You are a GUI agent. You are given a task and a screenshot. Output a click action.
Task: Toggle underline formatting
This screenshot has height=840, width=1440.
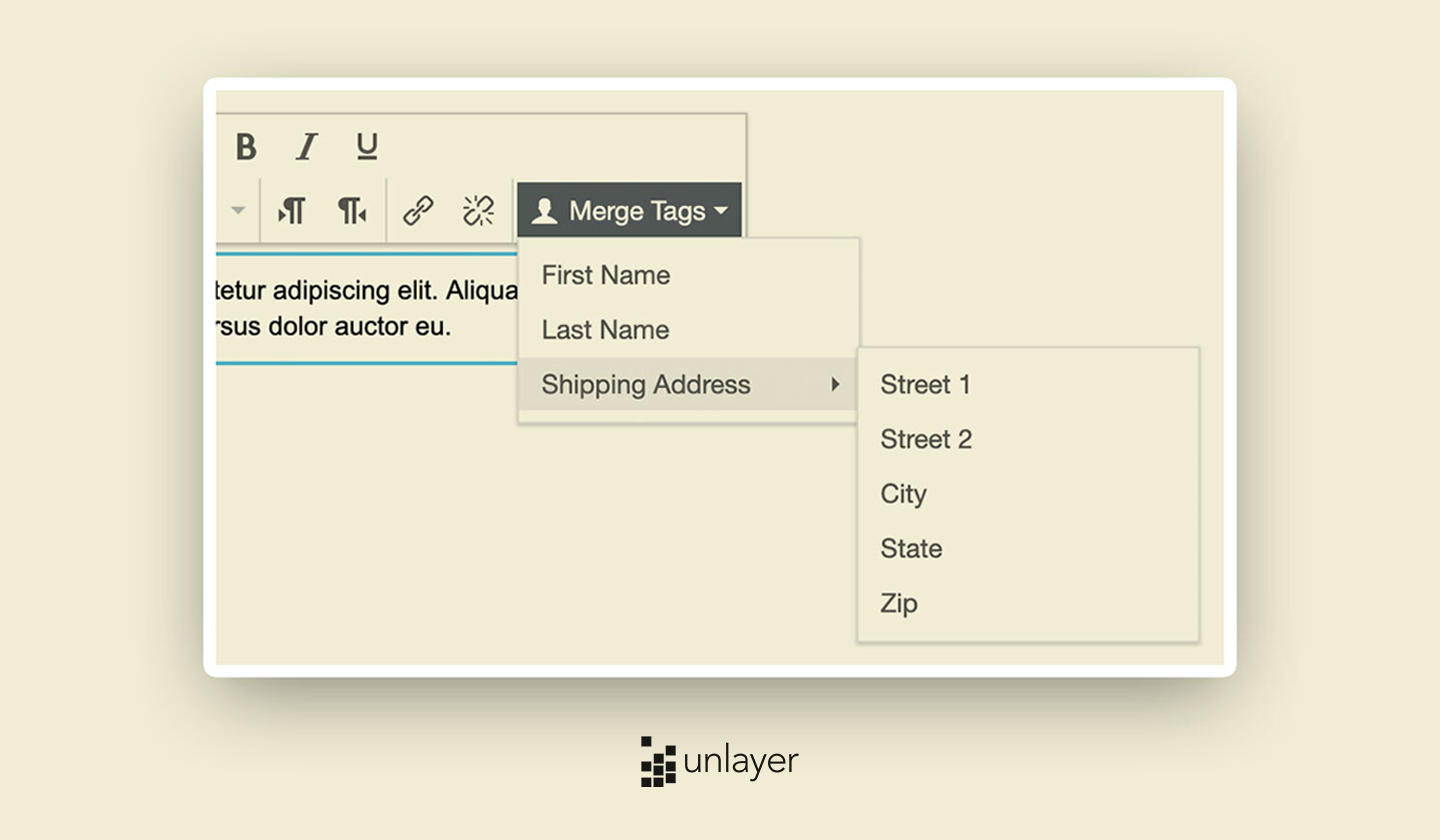pyautogui.click(x=366, y=147)
